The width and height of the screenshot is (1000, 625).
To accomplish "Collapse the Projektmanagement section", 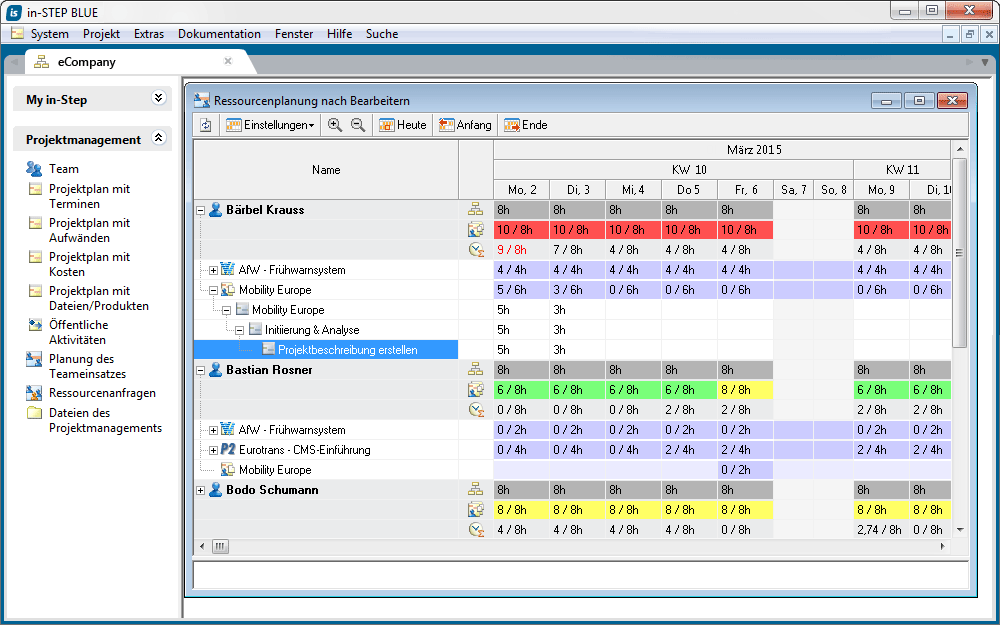I will 158,139.
